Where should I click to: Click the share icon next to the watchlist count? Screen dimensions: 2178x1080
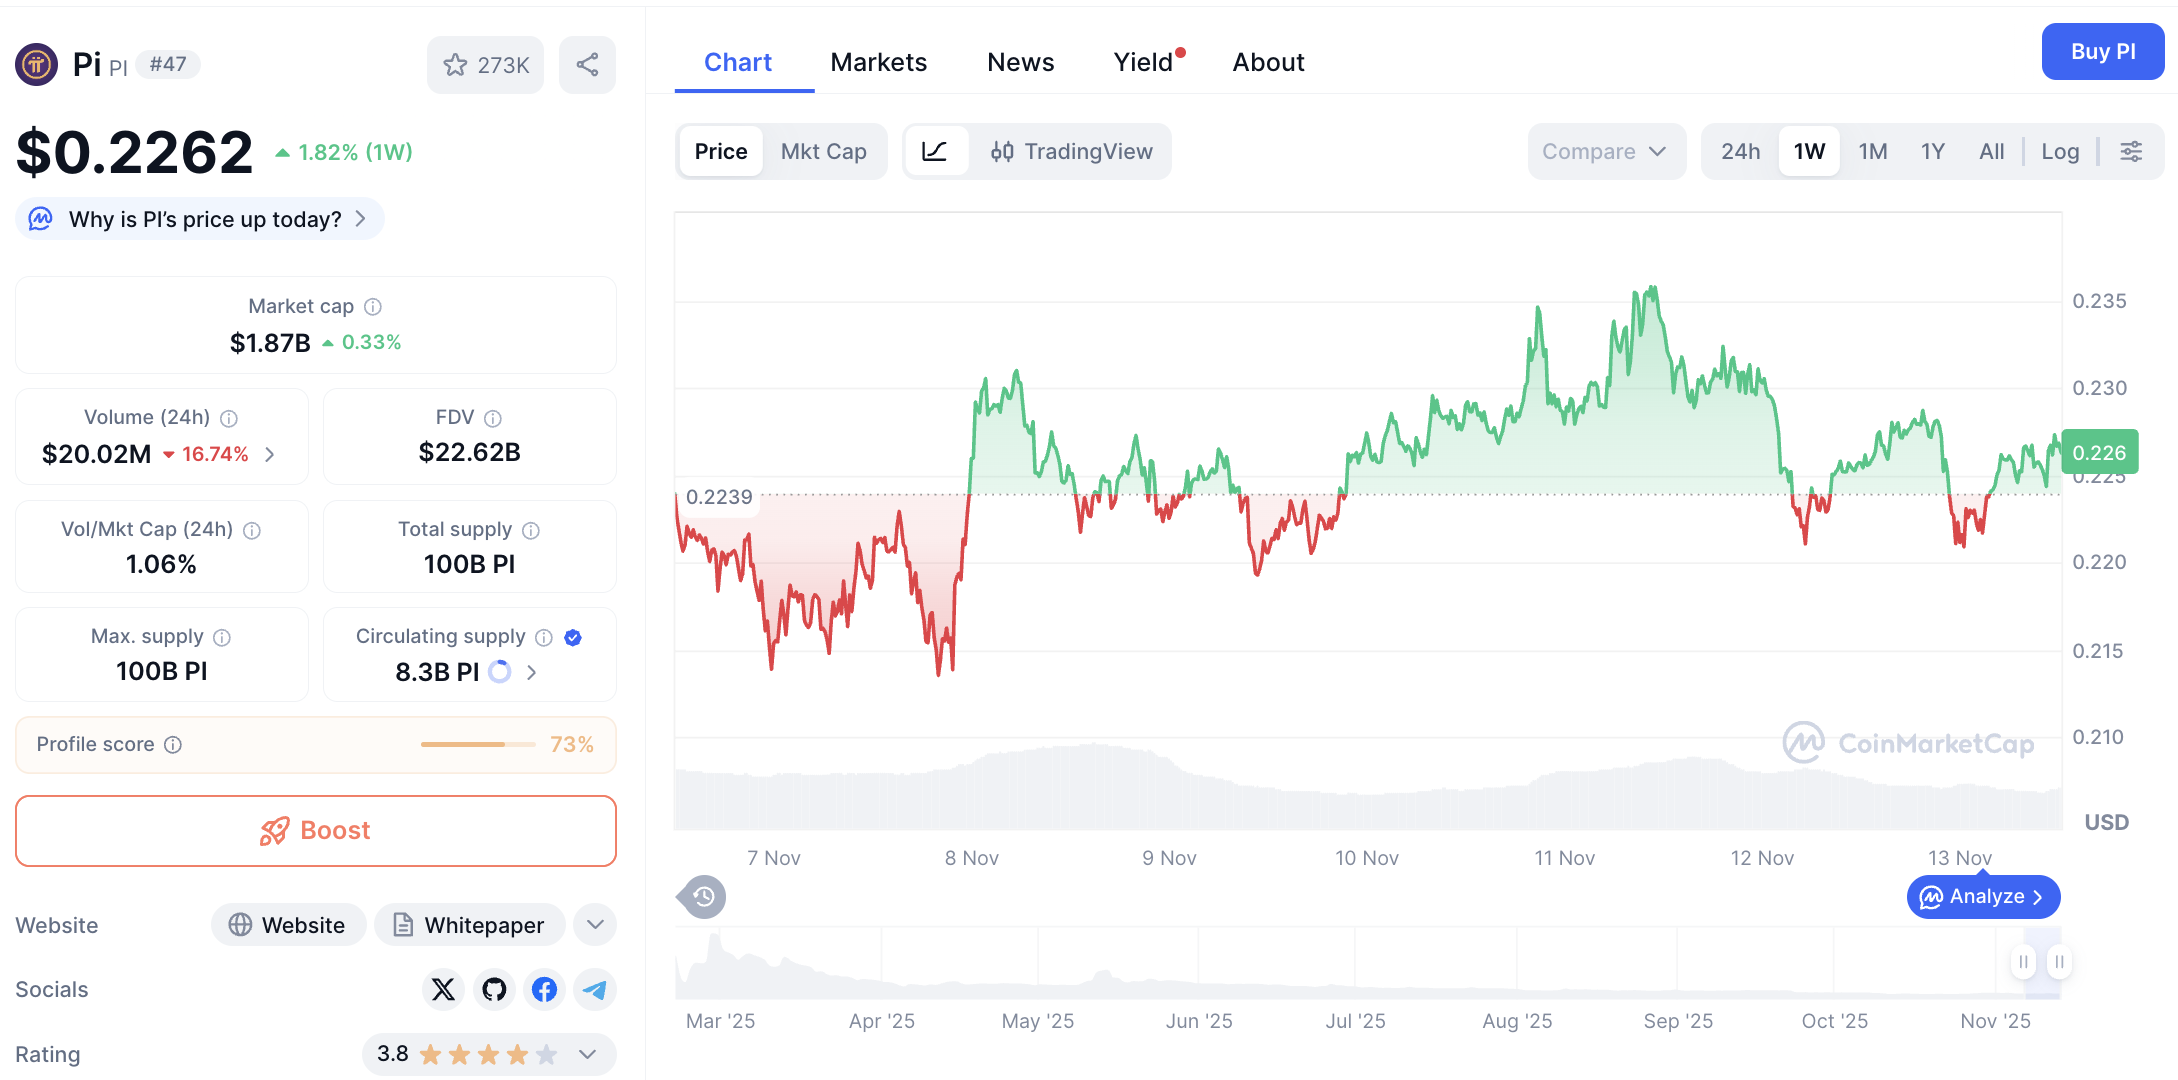587,64
